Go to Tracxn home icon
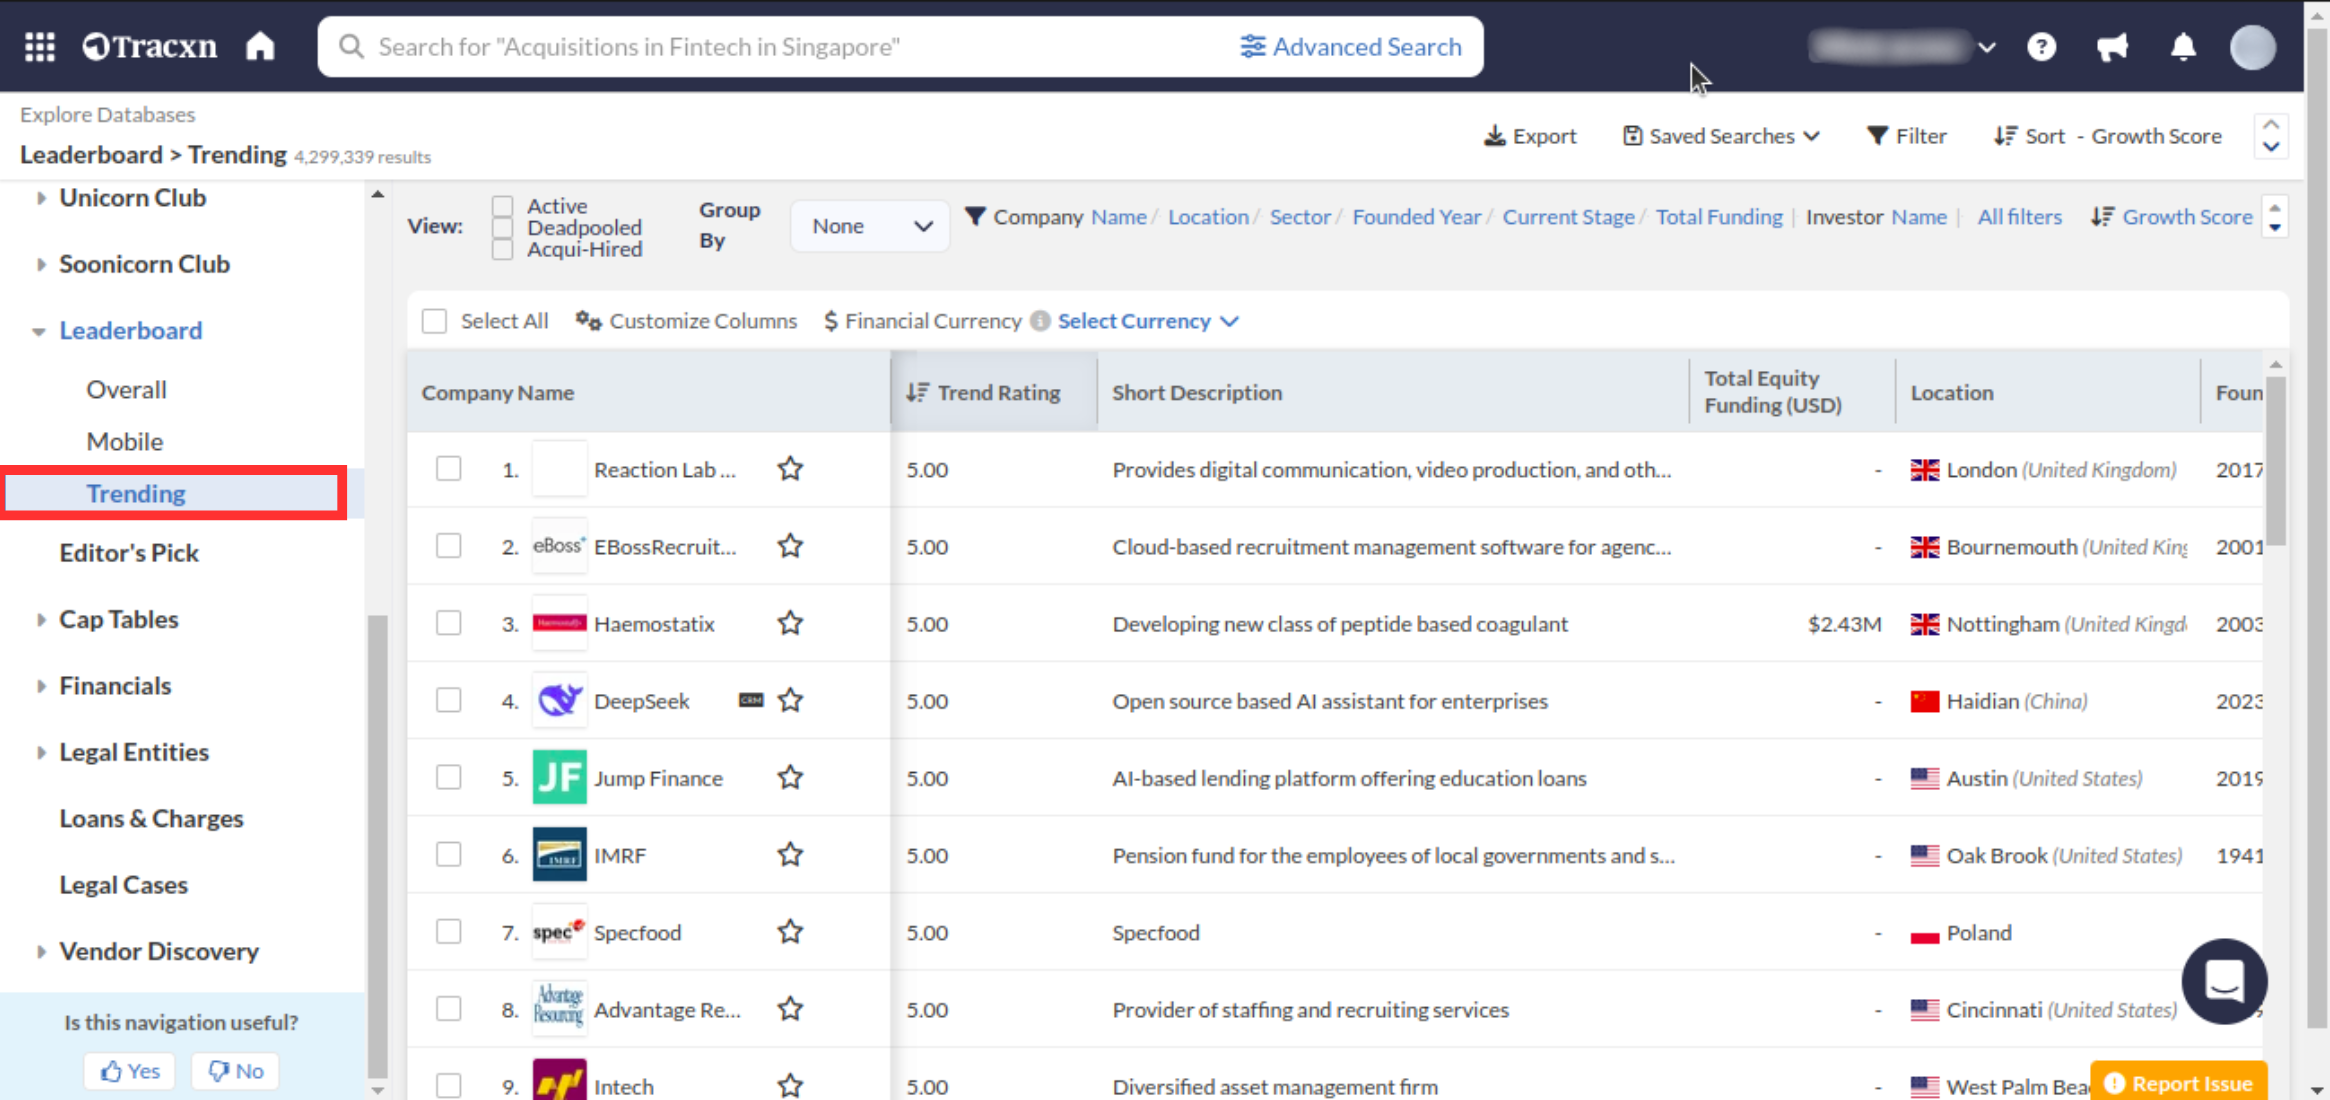Screen dimensions: 2330x1100 pyautogui.click(x=260, y=47)
